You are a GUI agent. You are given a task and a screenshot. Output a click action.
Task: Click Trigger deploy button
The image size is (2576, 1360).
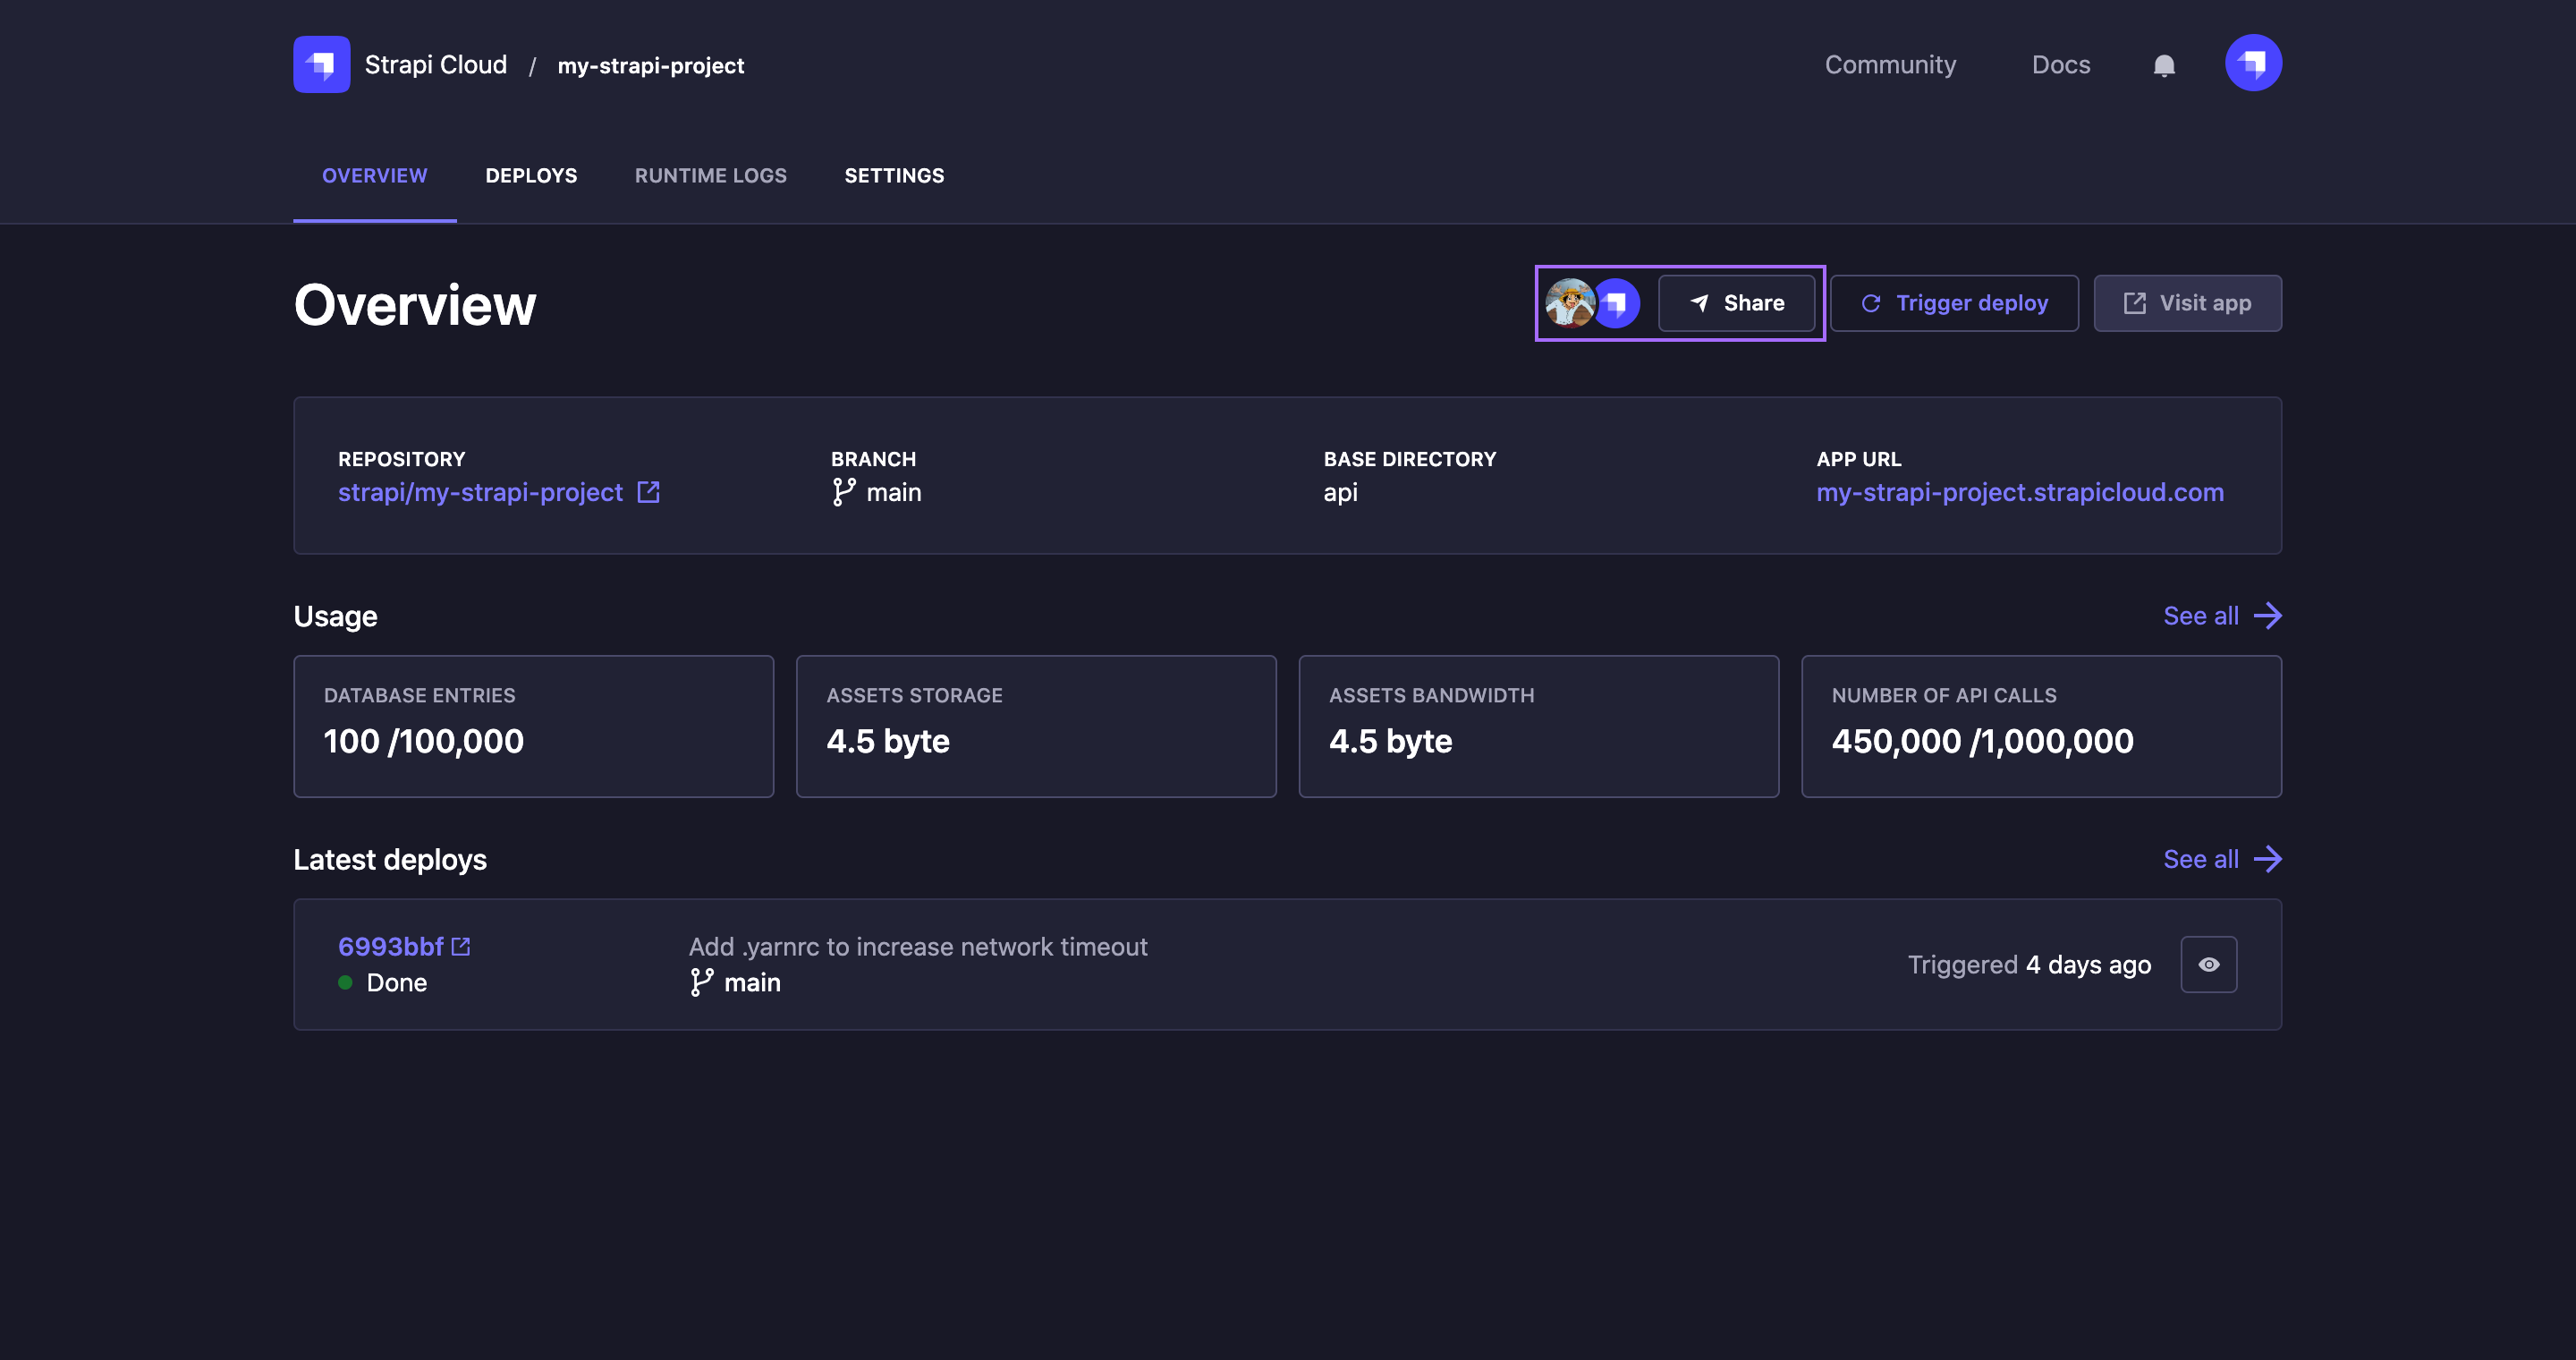(1954, 303)
